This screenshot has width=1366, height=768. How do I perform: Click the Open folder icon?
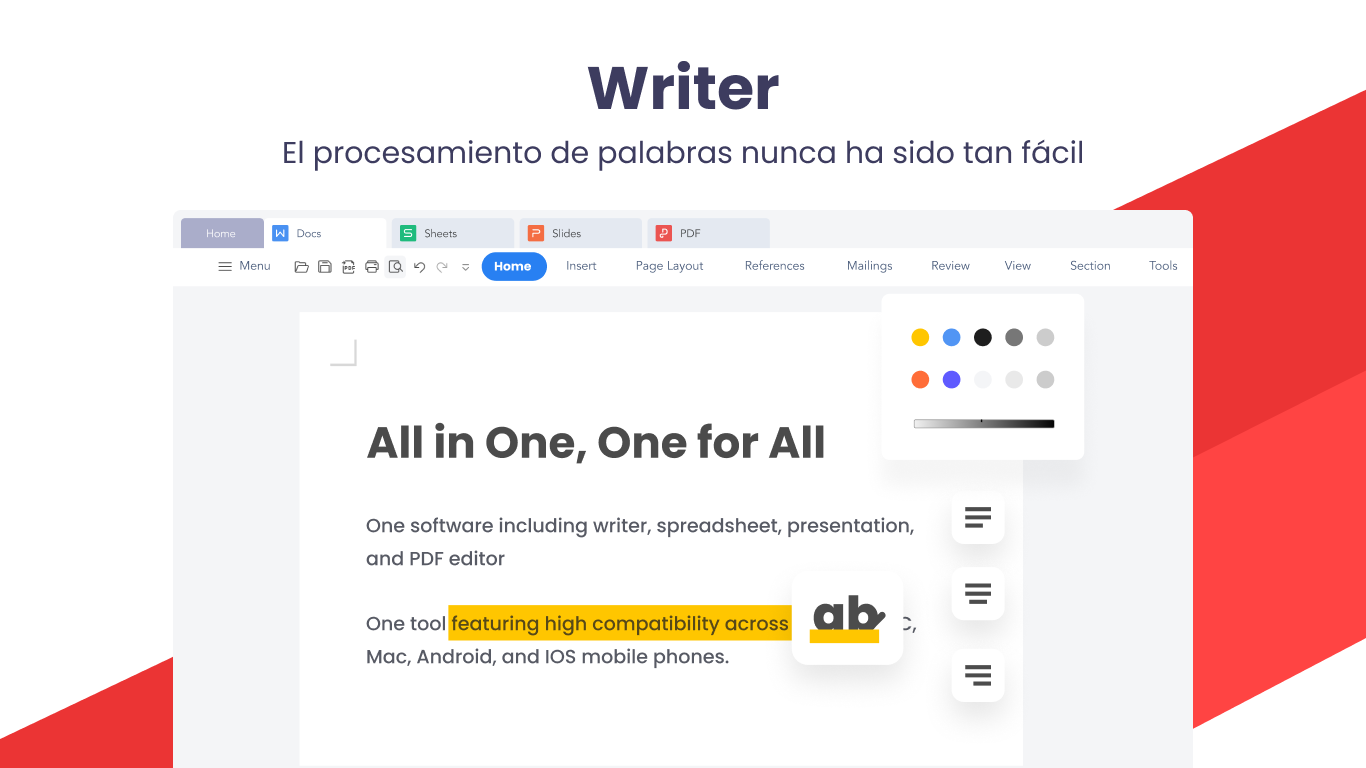coord(301,266)
